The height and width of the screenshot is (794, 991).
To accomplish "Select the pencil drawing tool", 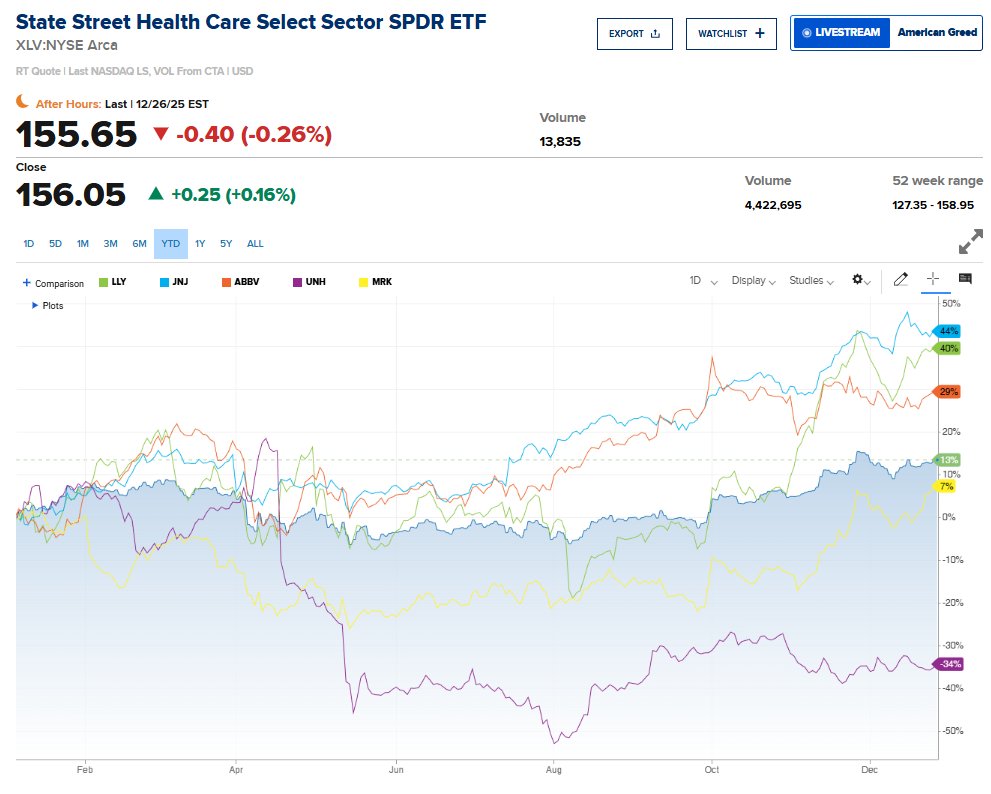I will click(x=900, y=280).
